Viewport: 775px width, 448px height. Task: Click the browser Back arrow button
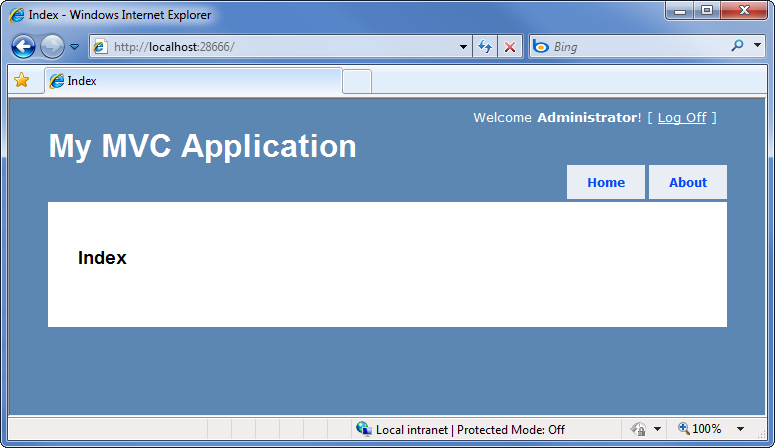pyautogui.click(x=23, y=47)
